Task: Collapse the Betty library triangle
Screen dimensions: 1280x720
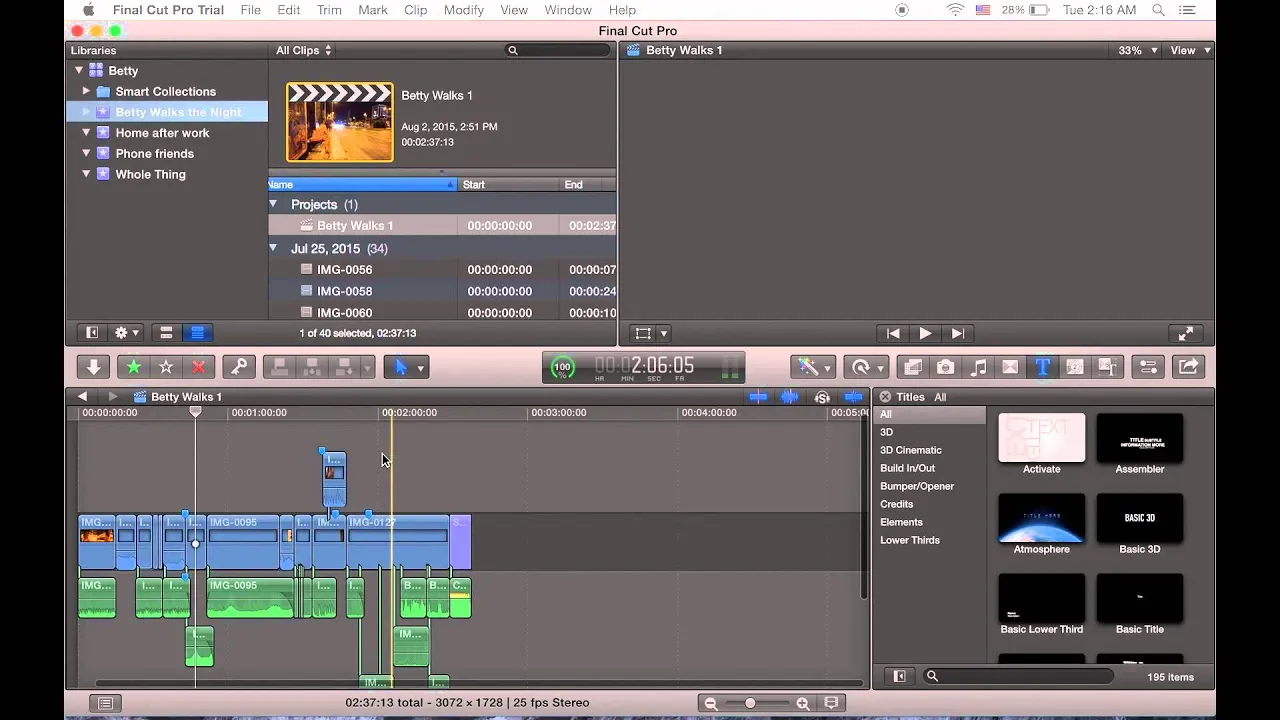Action: click(x=79, y=70)
